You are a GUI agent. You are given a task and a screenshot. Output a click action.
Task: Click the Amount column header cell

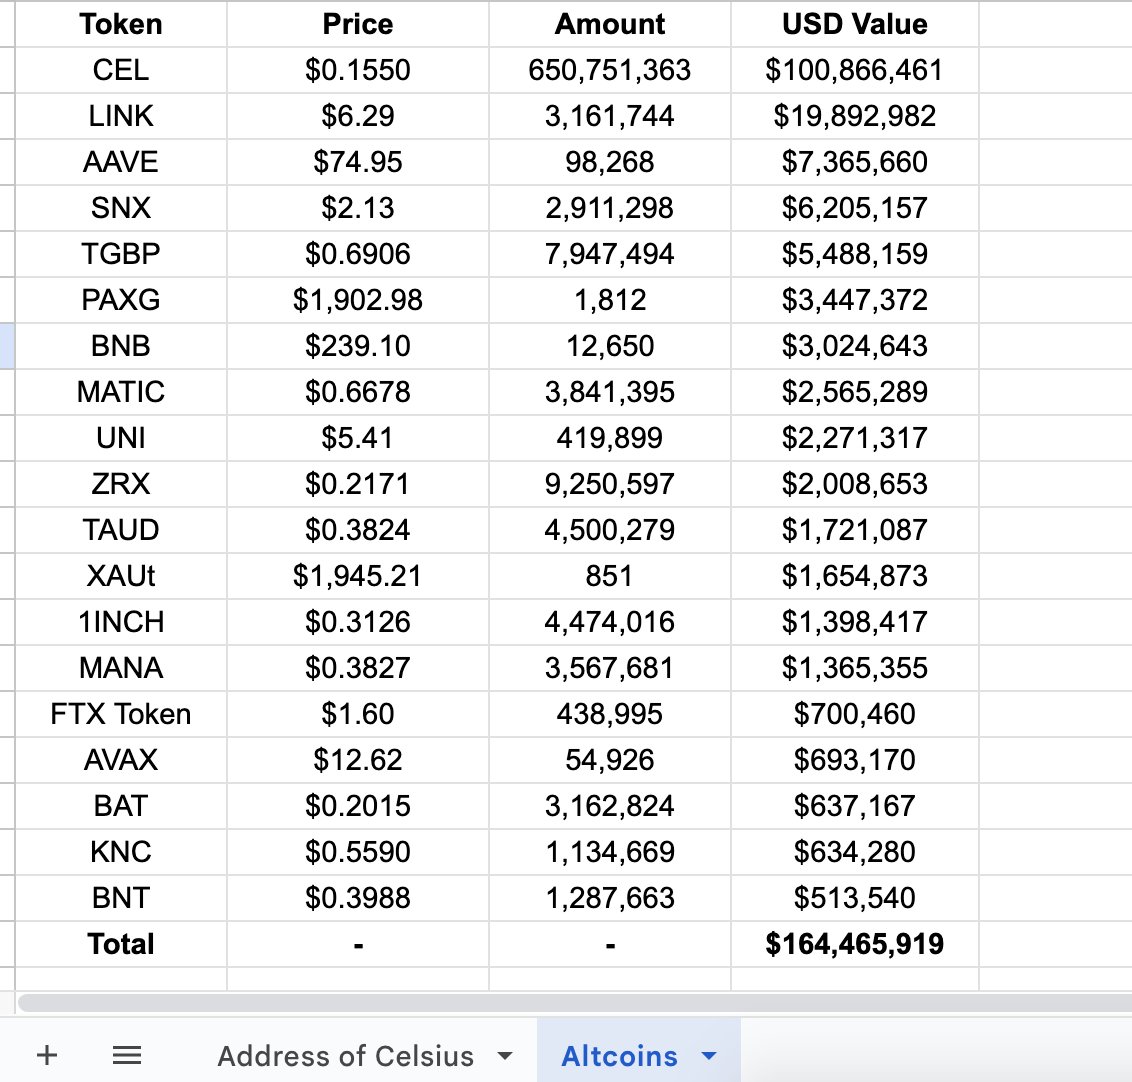pyautogui.click(x=610, y=24)
